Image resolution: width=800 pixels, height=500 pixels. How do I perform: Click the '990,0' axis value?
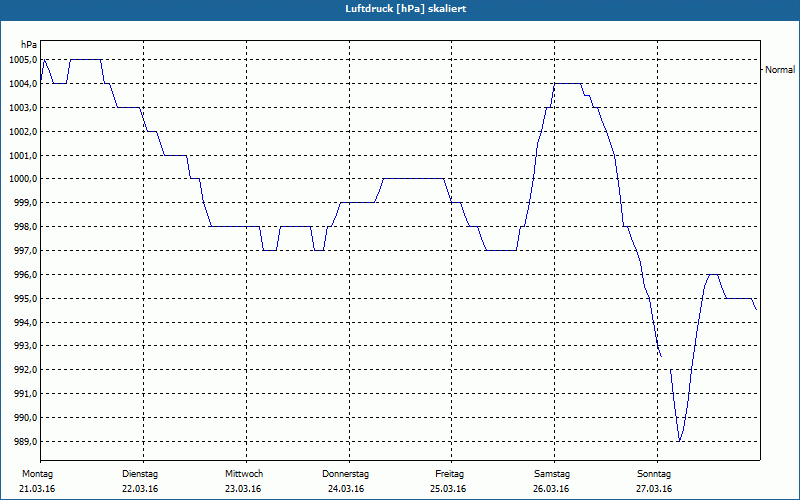(x=25, y=418)
